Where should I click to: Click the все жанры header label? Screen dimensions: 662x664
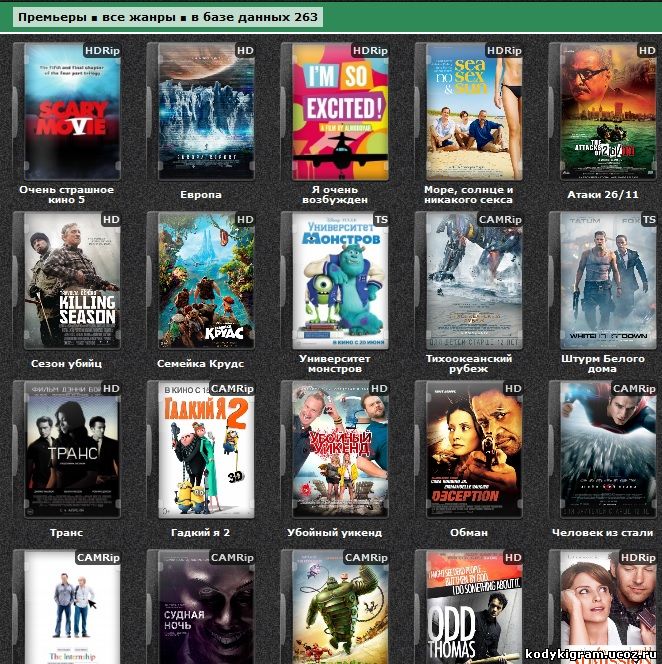pos(138,17)
